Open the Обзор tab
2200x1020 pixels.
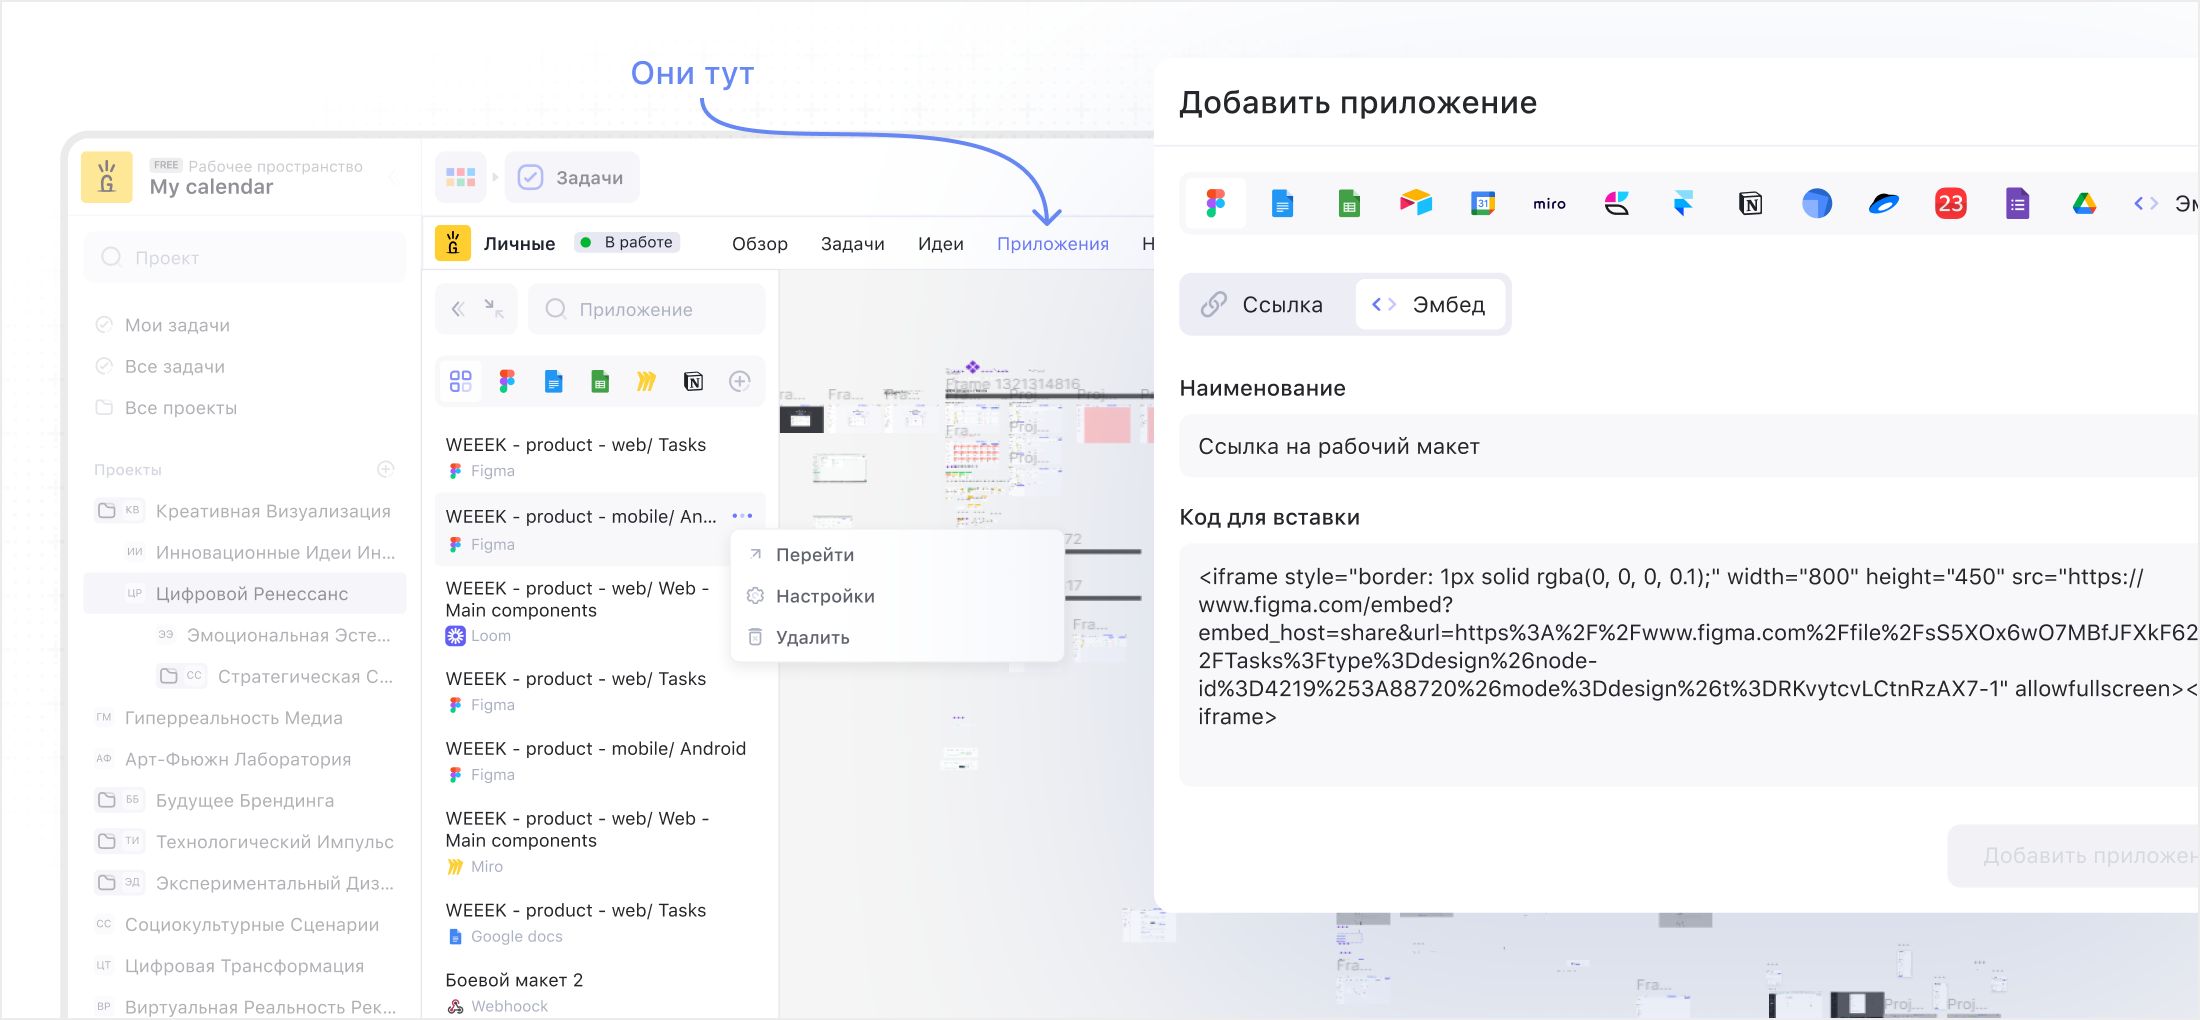[x=760, y=243]
